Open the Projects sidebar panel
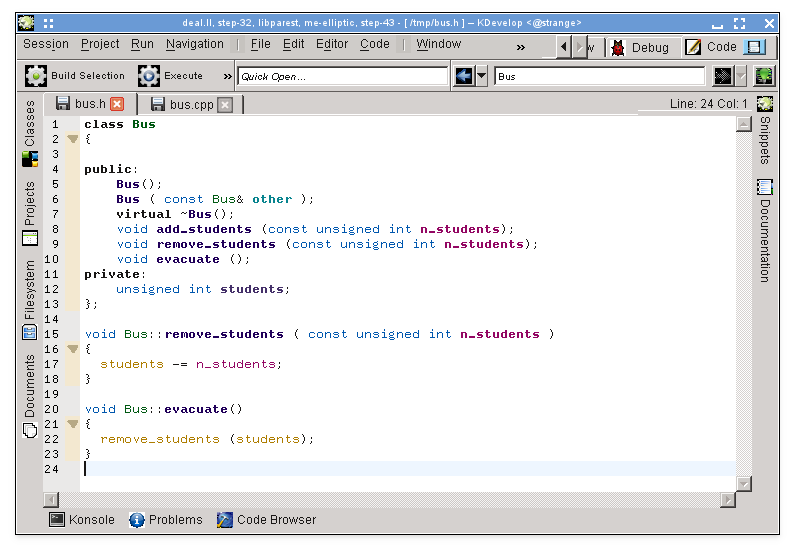The image size is (795, 553). point(30,213)
